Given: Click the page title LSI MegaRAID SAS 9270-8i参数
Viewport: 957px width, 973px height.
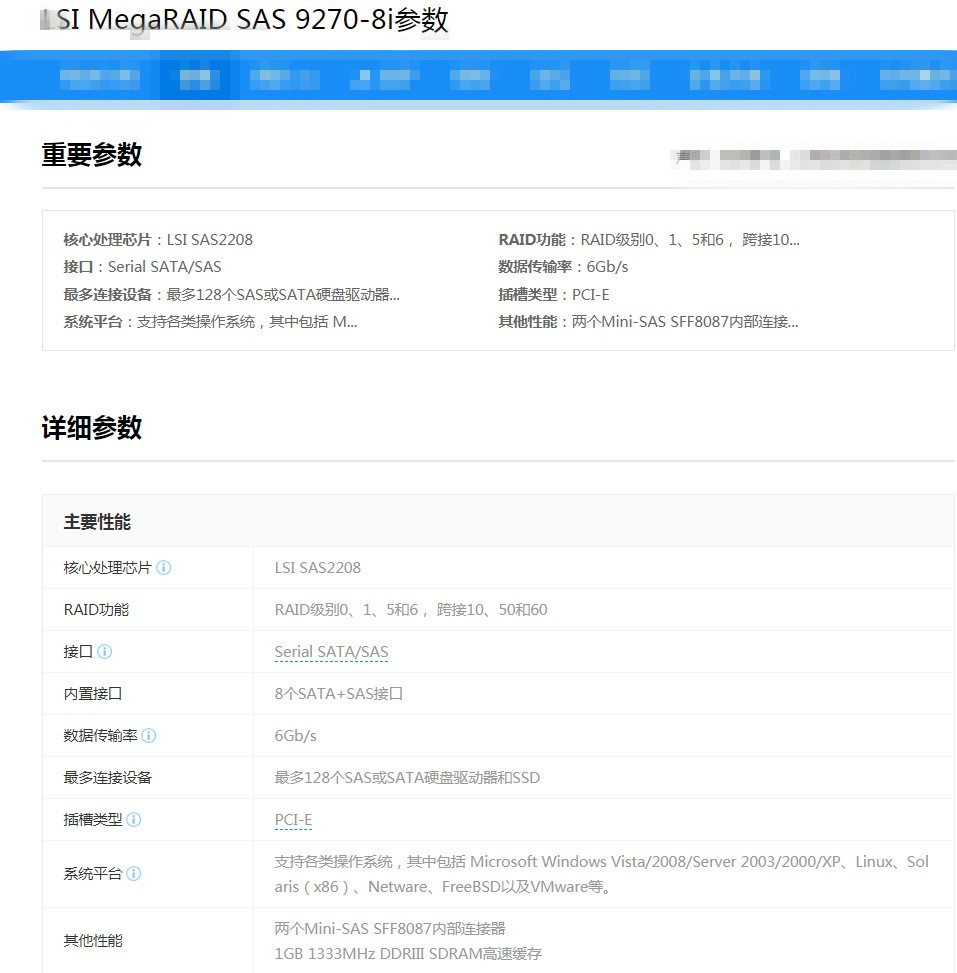Looking at the screenshot, I should [x=245, y=20].
